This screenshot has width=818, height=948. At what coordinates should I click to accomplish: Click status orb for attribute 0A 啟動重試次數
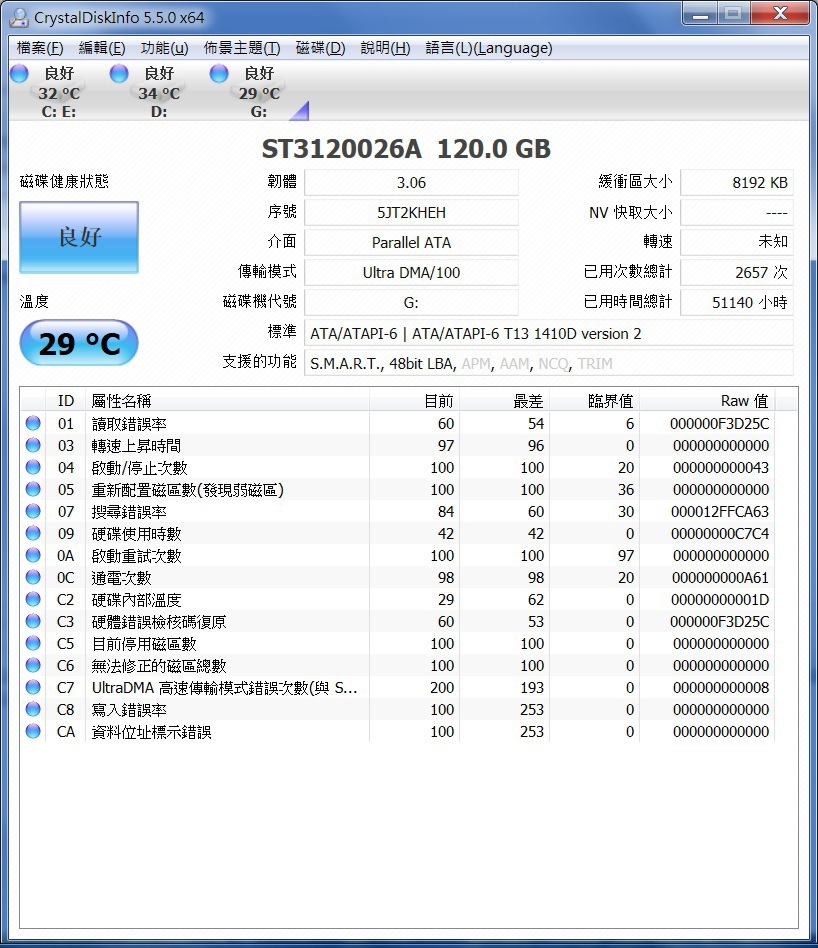click(33, 555)
